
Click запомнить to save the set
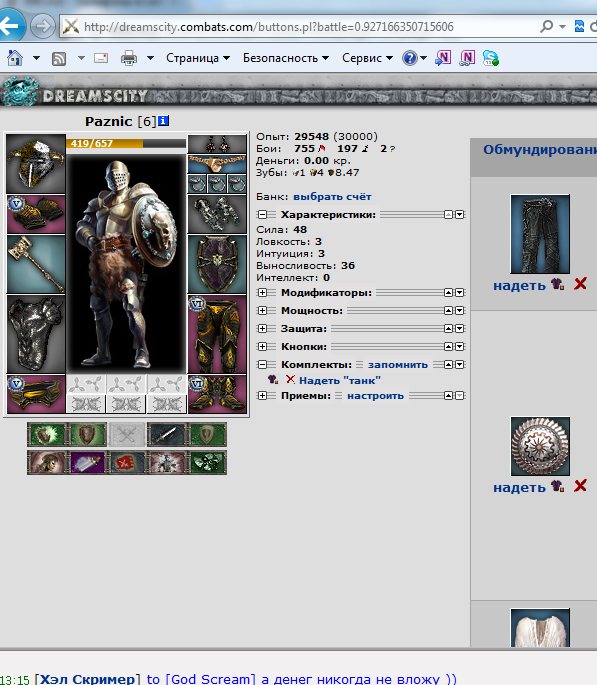tap(397, 365)
